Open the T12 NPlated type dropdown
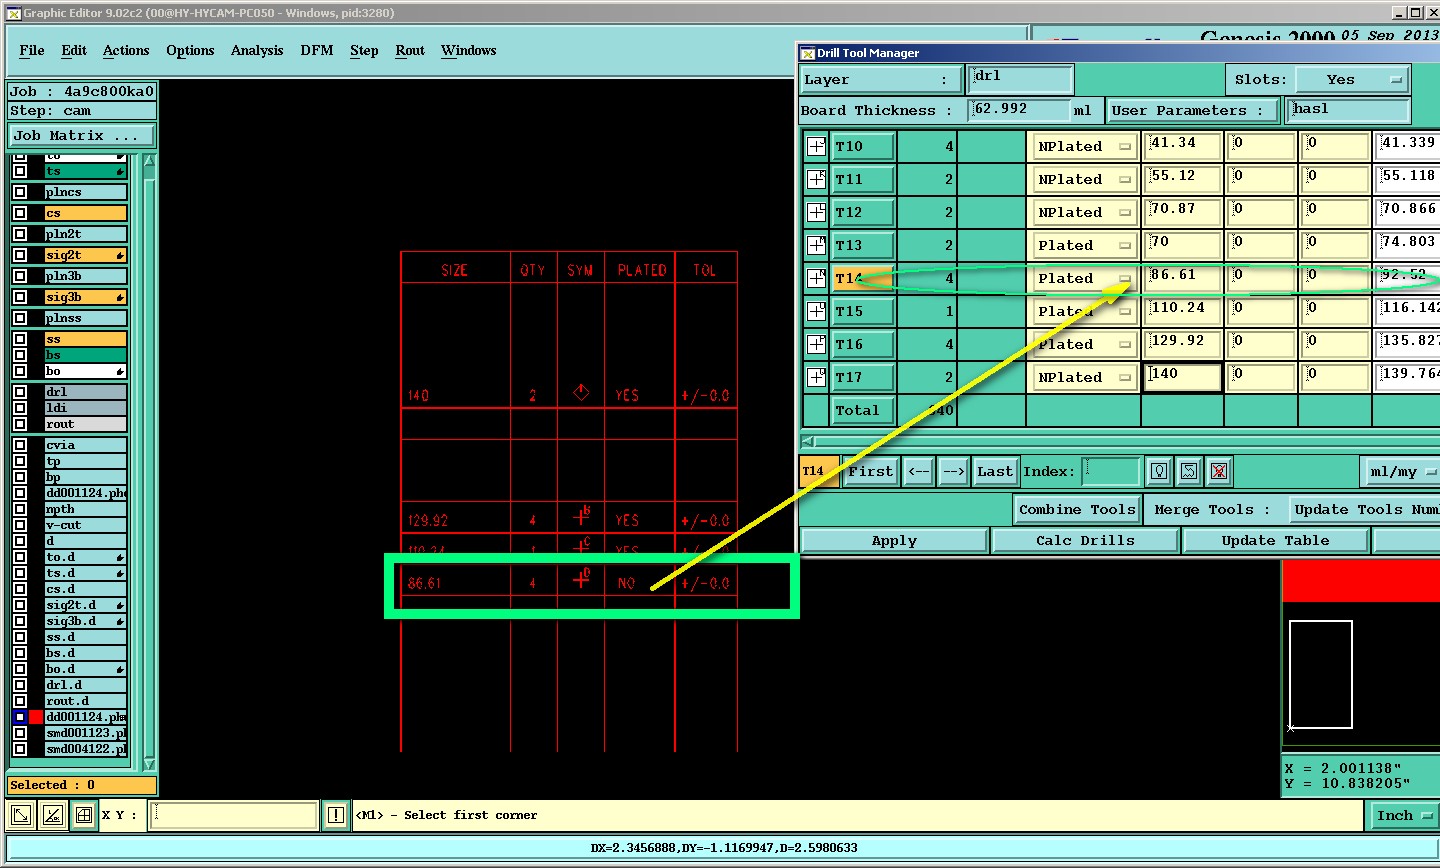1440x868 pixels. click(x=1084, y=212)
